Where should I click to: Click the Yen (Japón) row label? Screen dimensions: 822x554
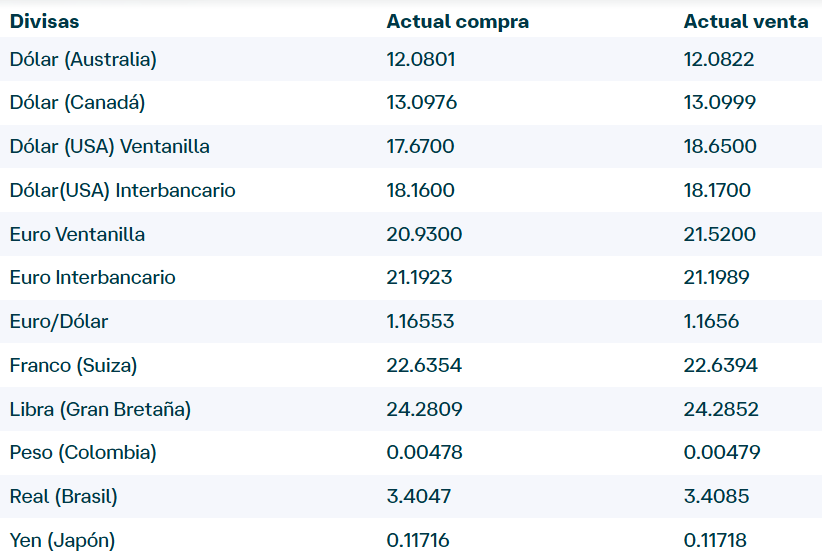pyautogui.click(x=62, y=540)
